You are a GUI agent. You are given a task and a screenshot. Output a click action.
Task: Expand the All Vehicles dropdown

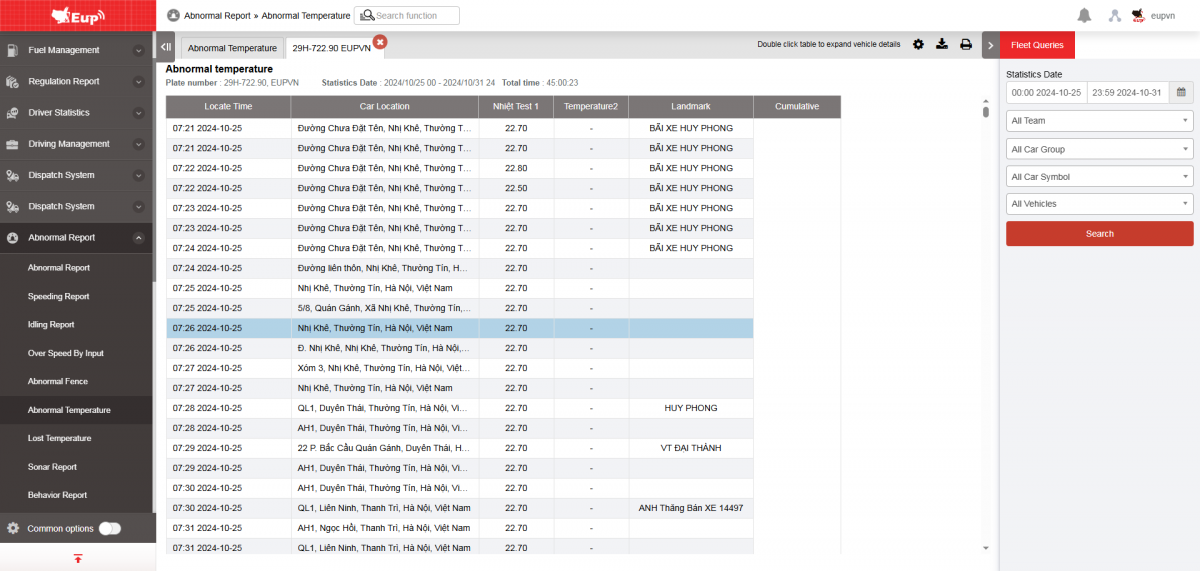click(x=1099, y=204)
